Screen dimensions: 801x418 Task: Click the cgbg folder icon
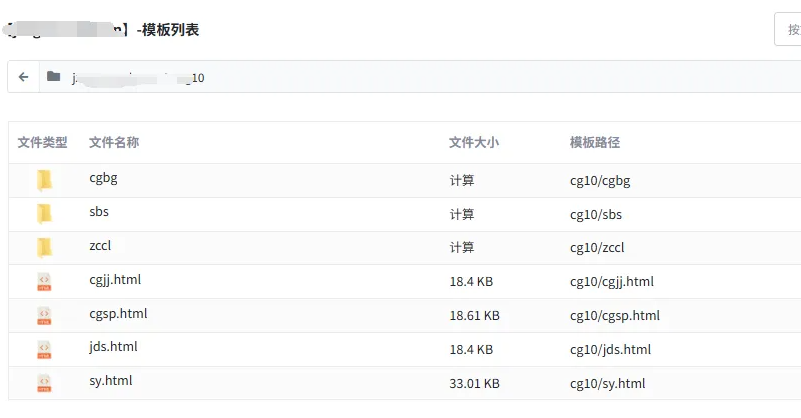pos(44,180)
